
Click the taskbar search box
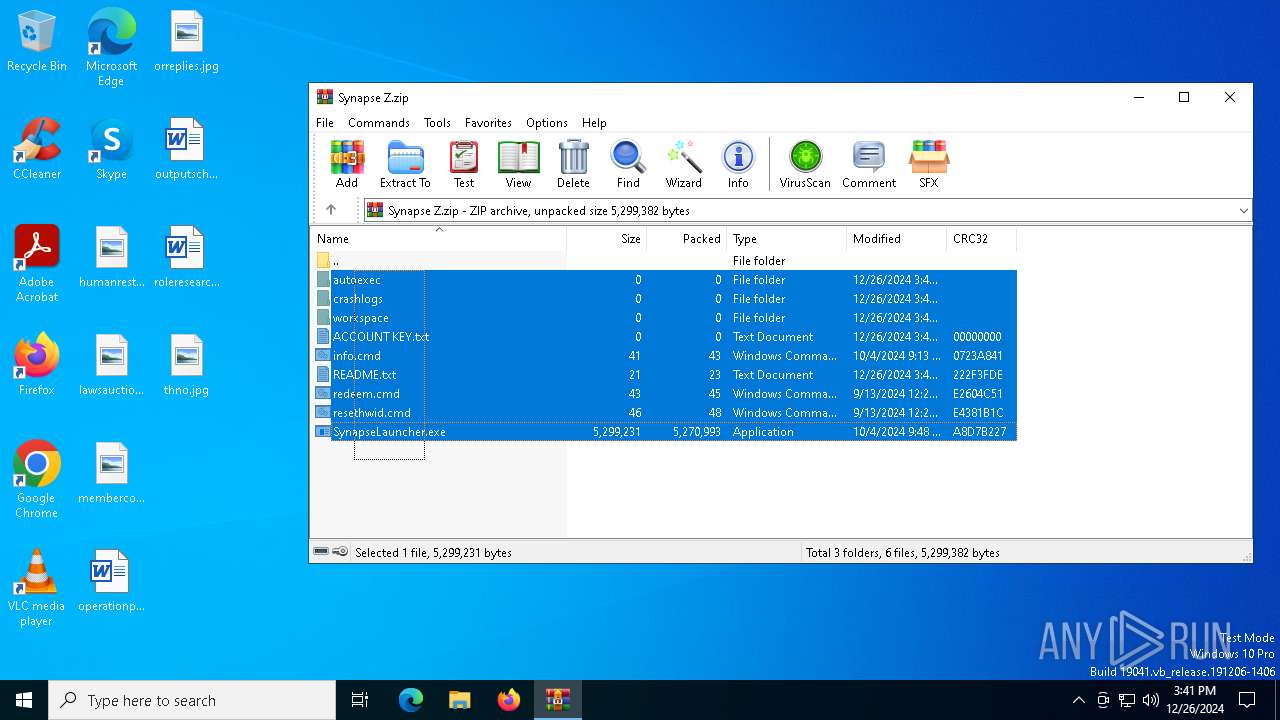pos(192,700)
